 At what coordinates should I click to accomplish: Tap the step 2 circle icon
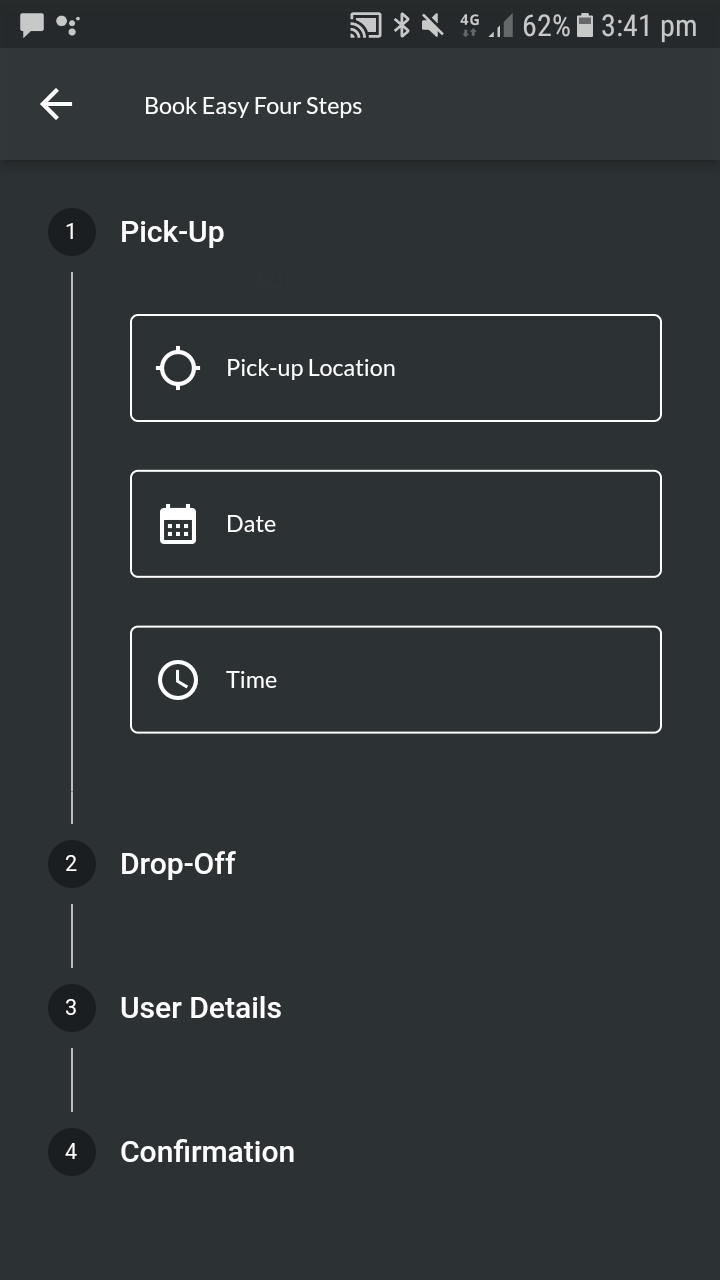point(71,864)
